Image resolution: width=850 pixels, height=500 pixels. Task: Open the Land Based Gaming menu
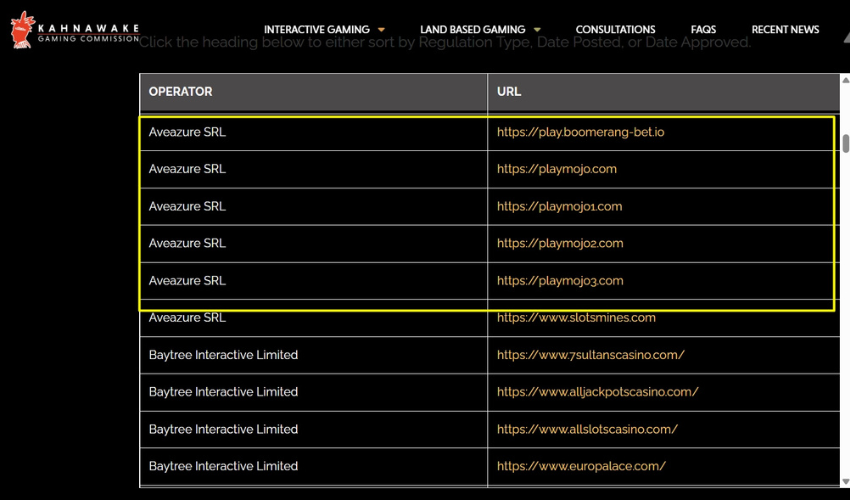pyautogui.click(x=472, y=29)
